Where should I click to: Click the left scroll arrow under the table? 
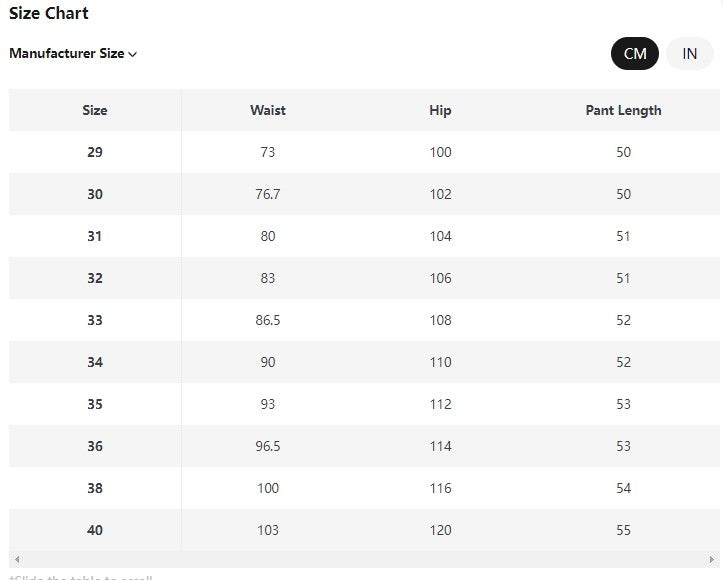[16, 560]
